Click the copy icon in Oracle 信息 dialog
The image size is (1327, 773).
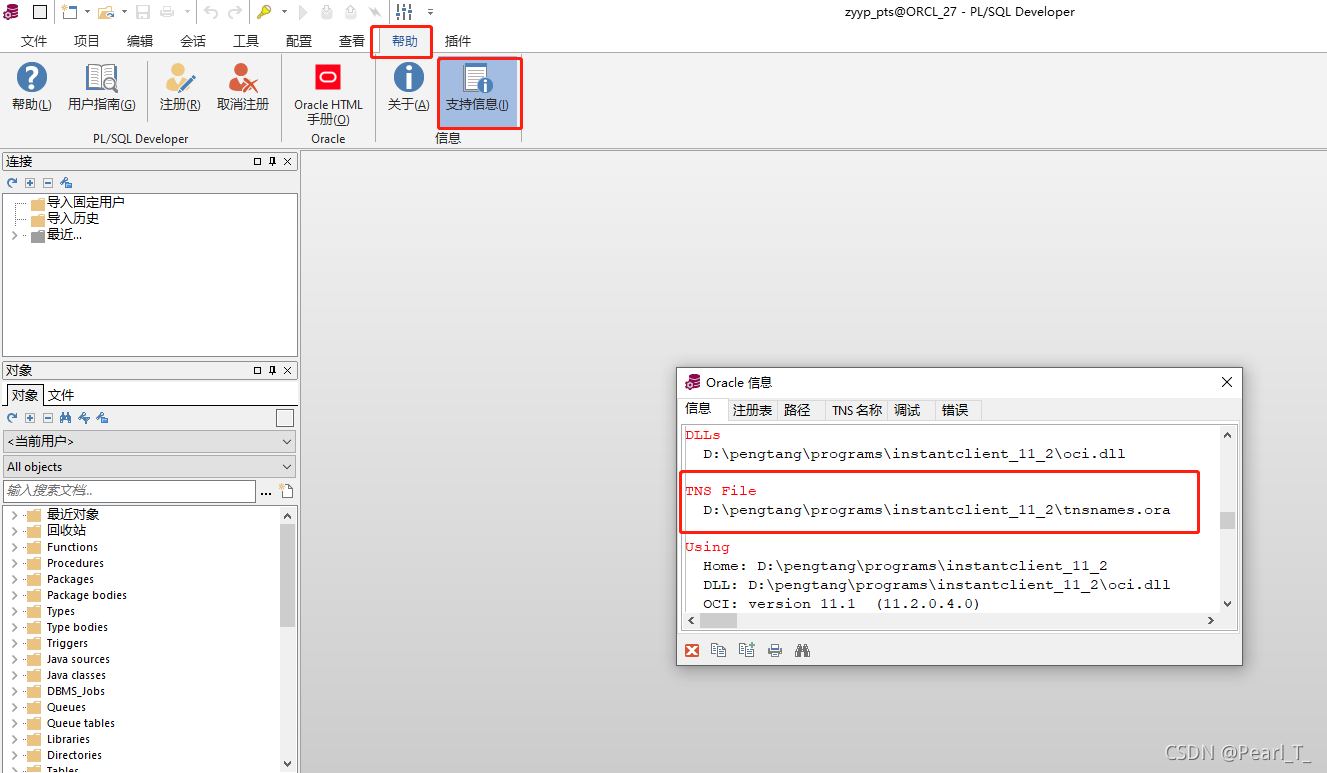pyautogui.click(x=718, y=650)
